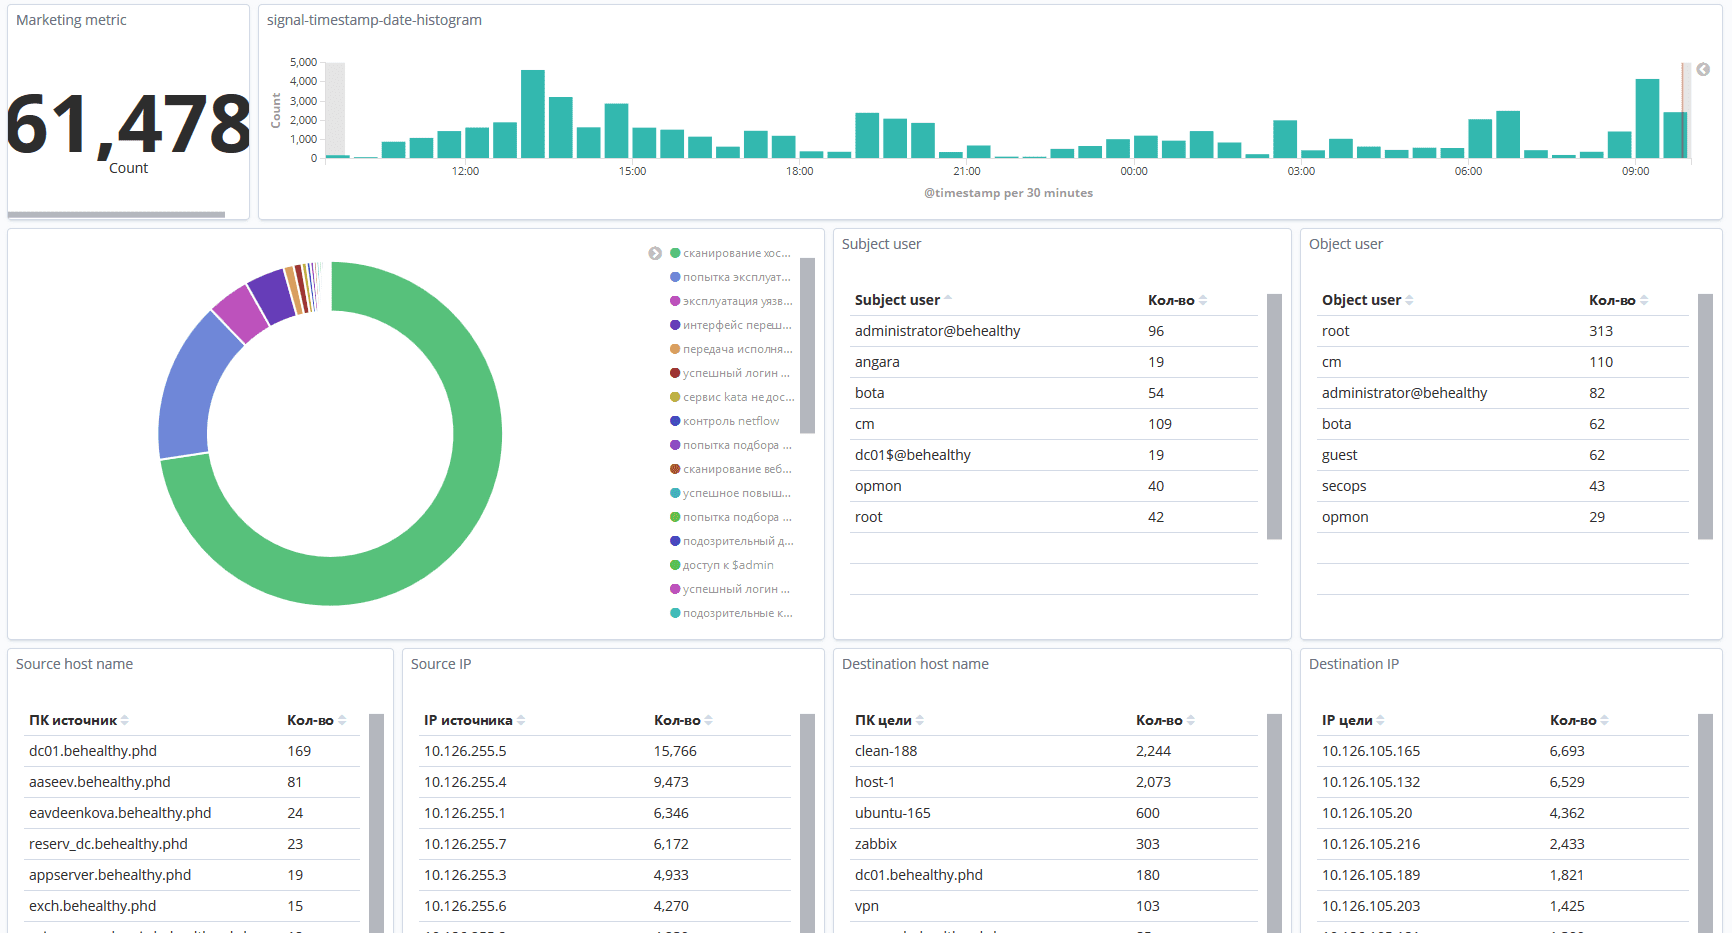Click sort icon beside Object user header

pos(1409,300)
